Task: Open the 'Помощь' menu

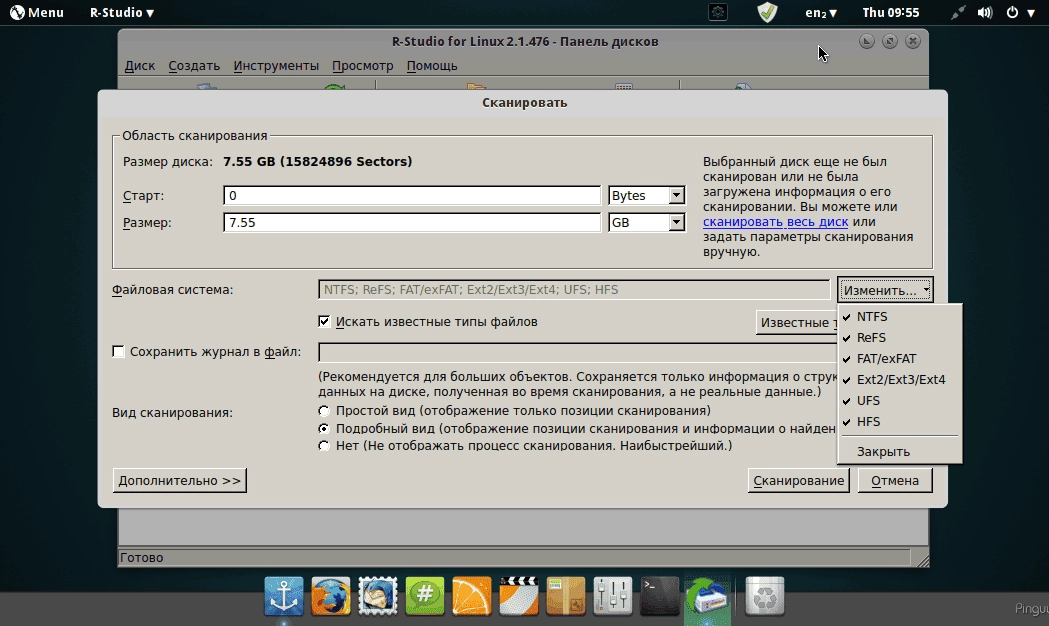Action: tap(432, 66)
